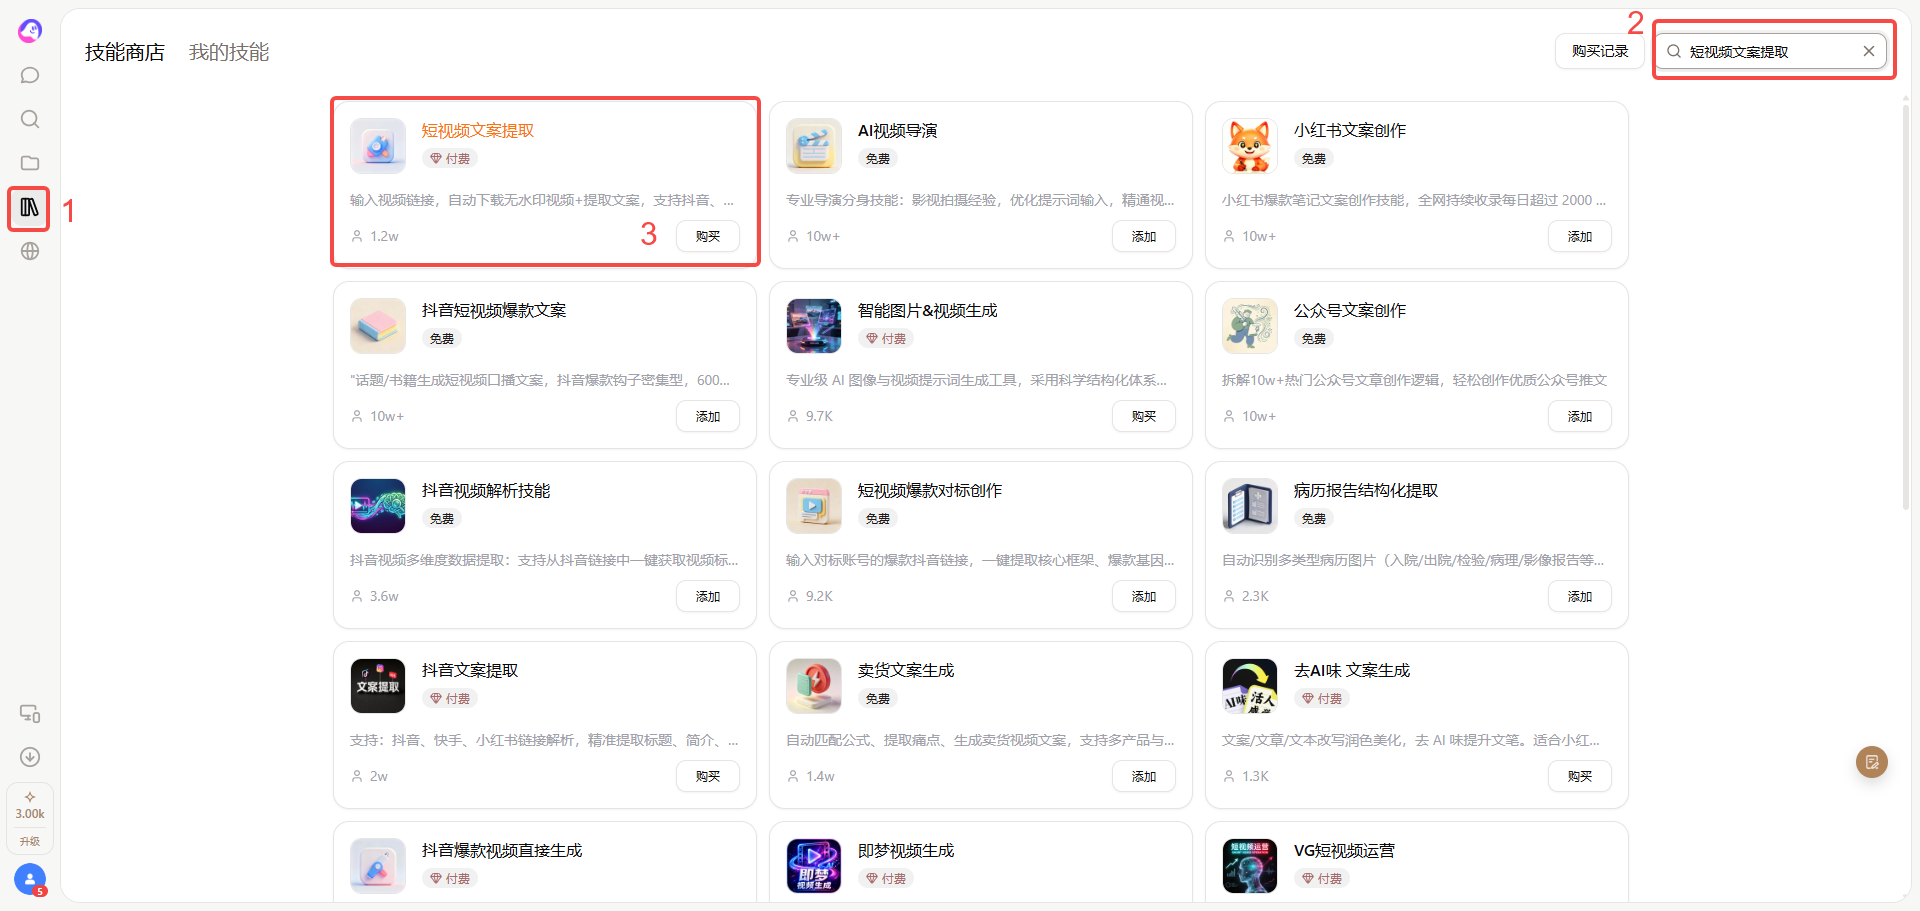Open the globe icon in sidebar
The image size is (1920, 911).
click(30, 251)
